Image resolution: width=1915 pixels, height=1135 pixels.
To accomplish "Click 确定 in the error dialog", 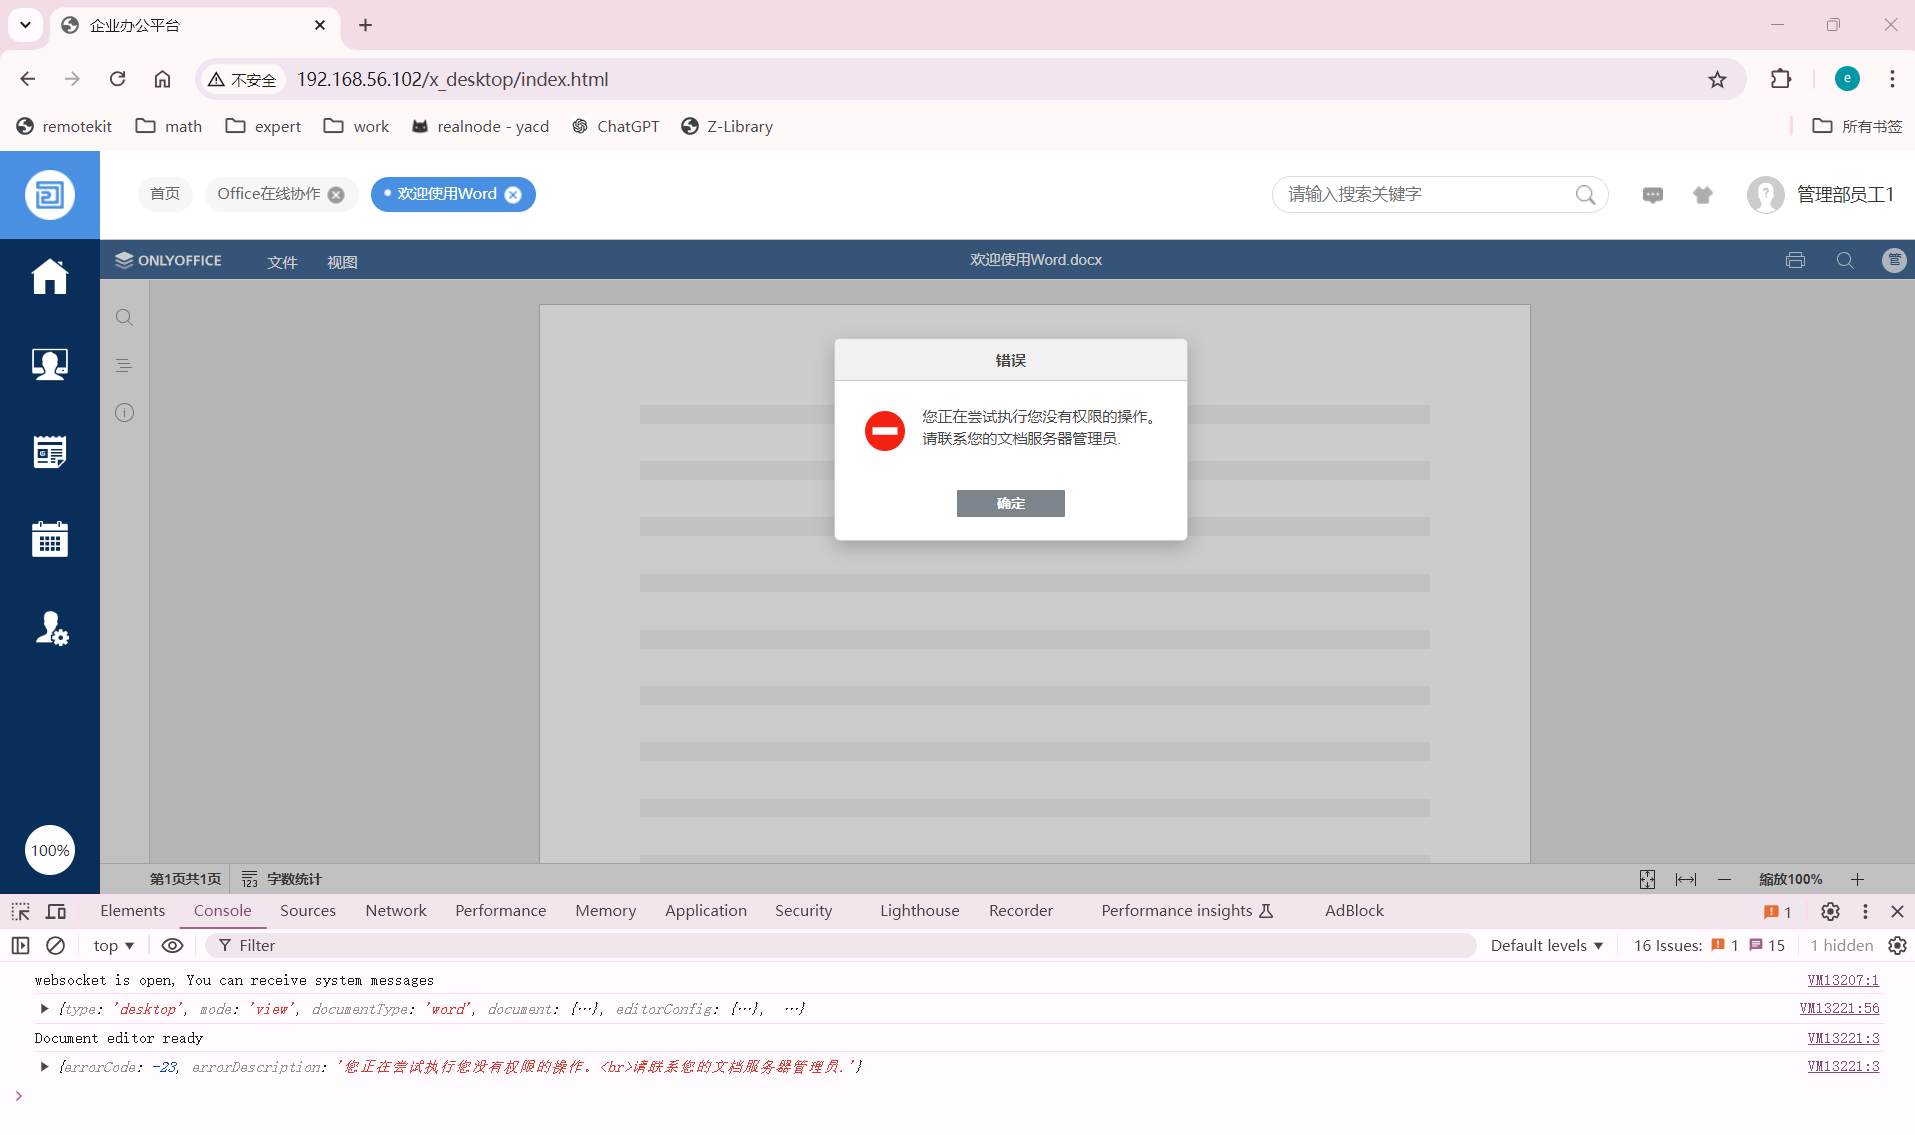I will [x=1010, y=503].
